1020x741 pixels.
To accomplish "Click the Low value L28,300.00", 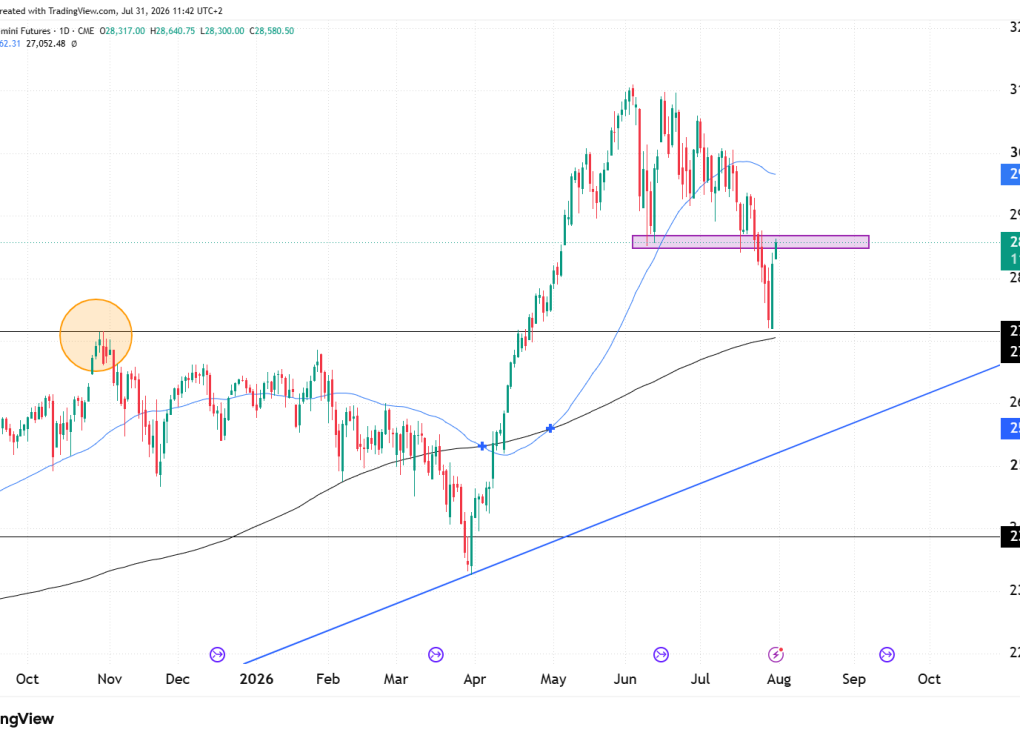I will click(222, 31).
